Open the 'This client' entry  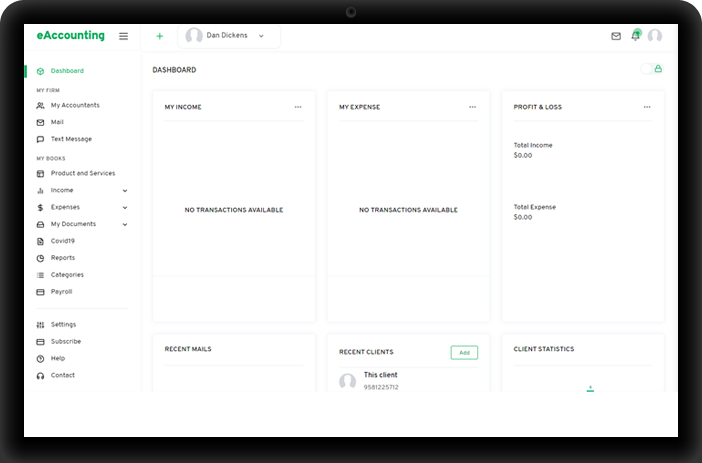point(381,375)
